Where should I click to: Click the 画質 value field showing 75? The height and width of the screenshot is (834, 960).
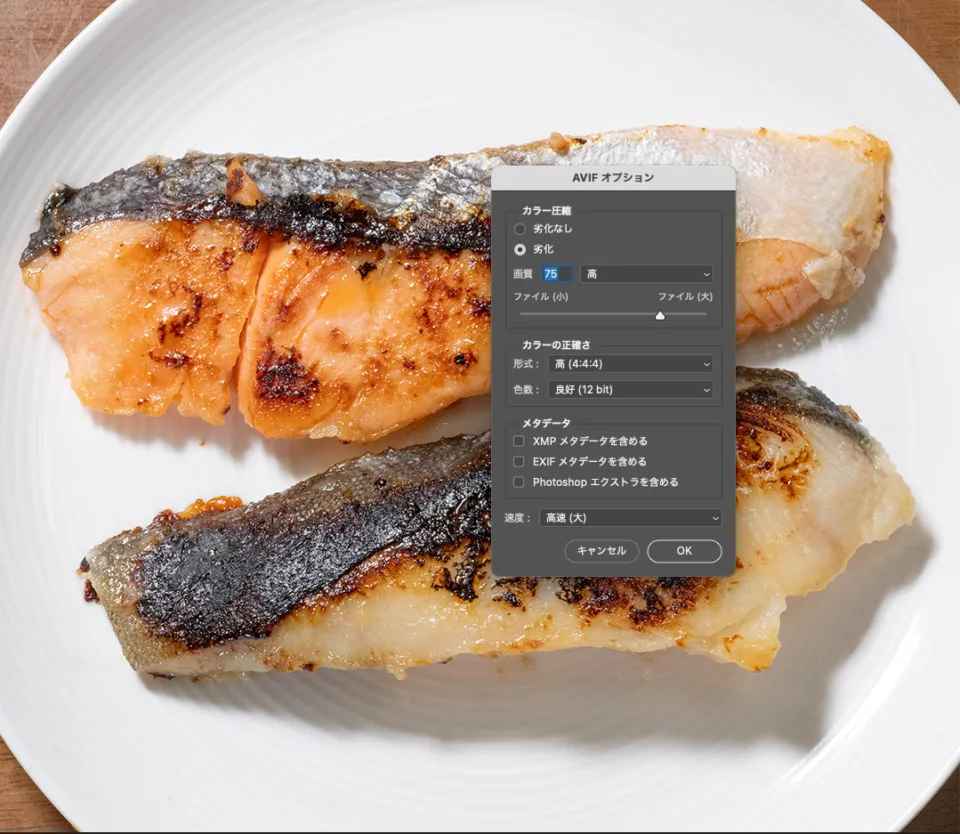[557, 273]
